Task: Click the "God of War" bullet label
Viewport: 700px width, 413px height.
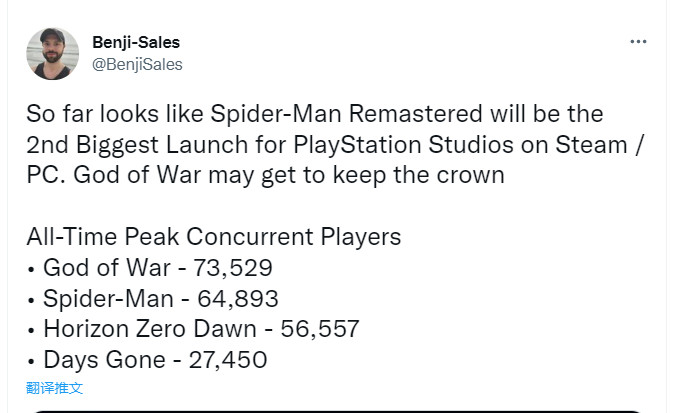Action: (x=96, y=268)
